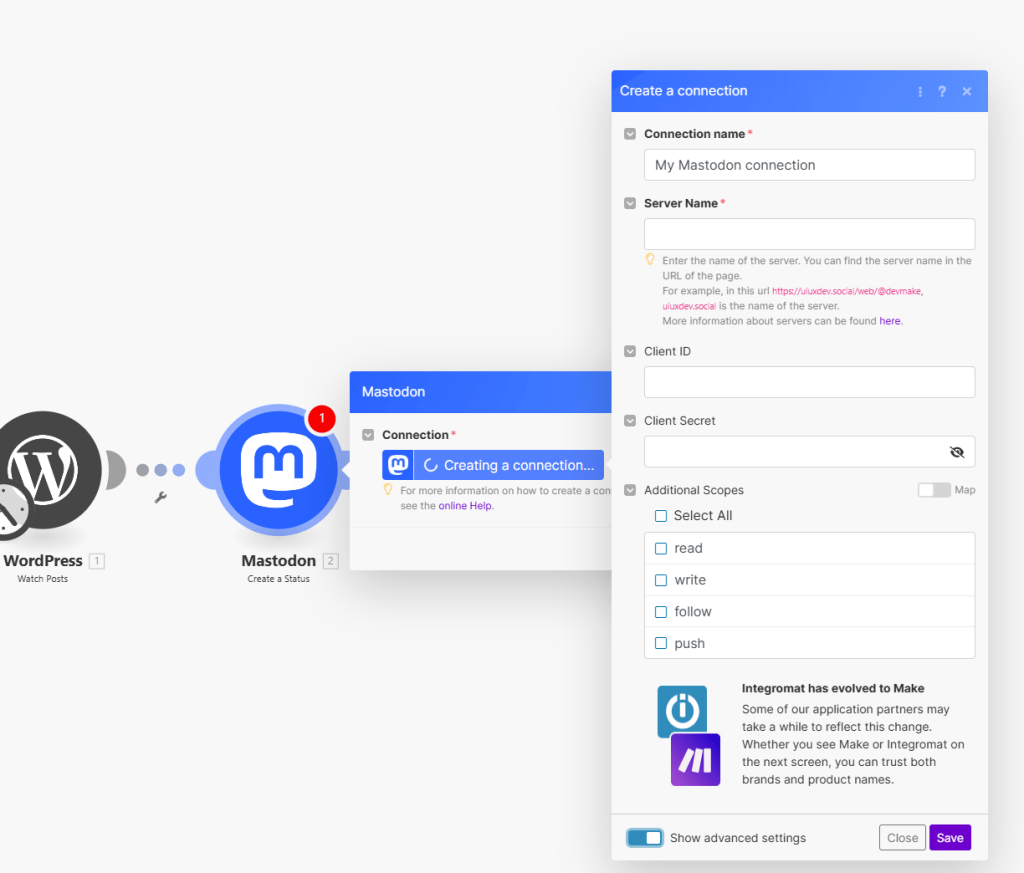
Task: Click the clock icon on WordPress module
Action: (x=12, y=512)
